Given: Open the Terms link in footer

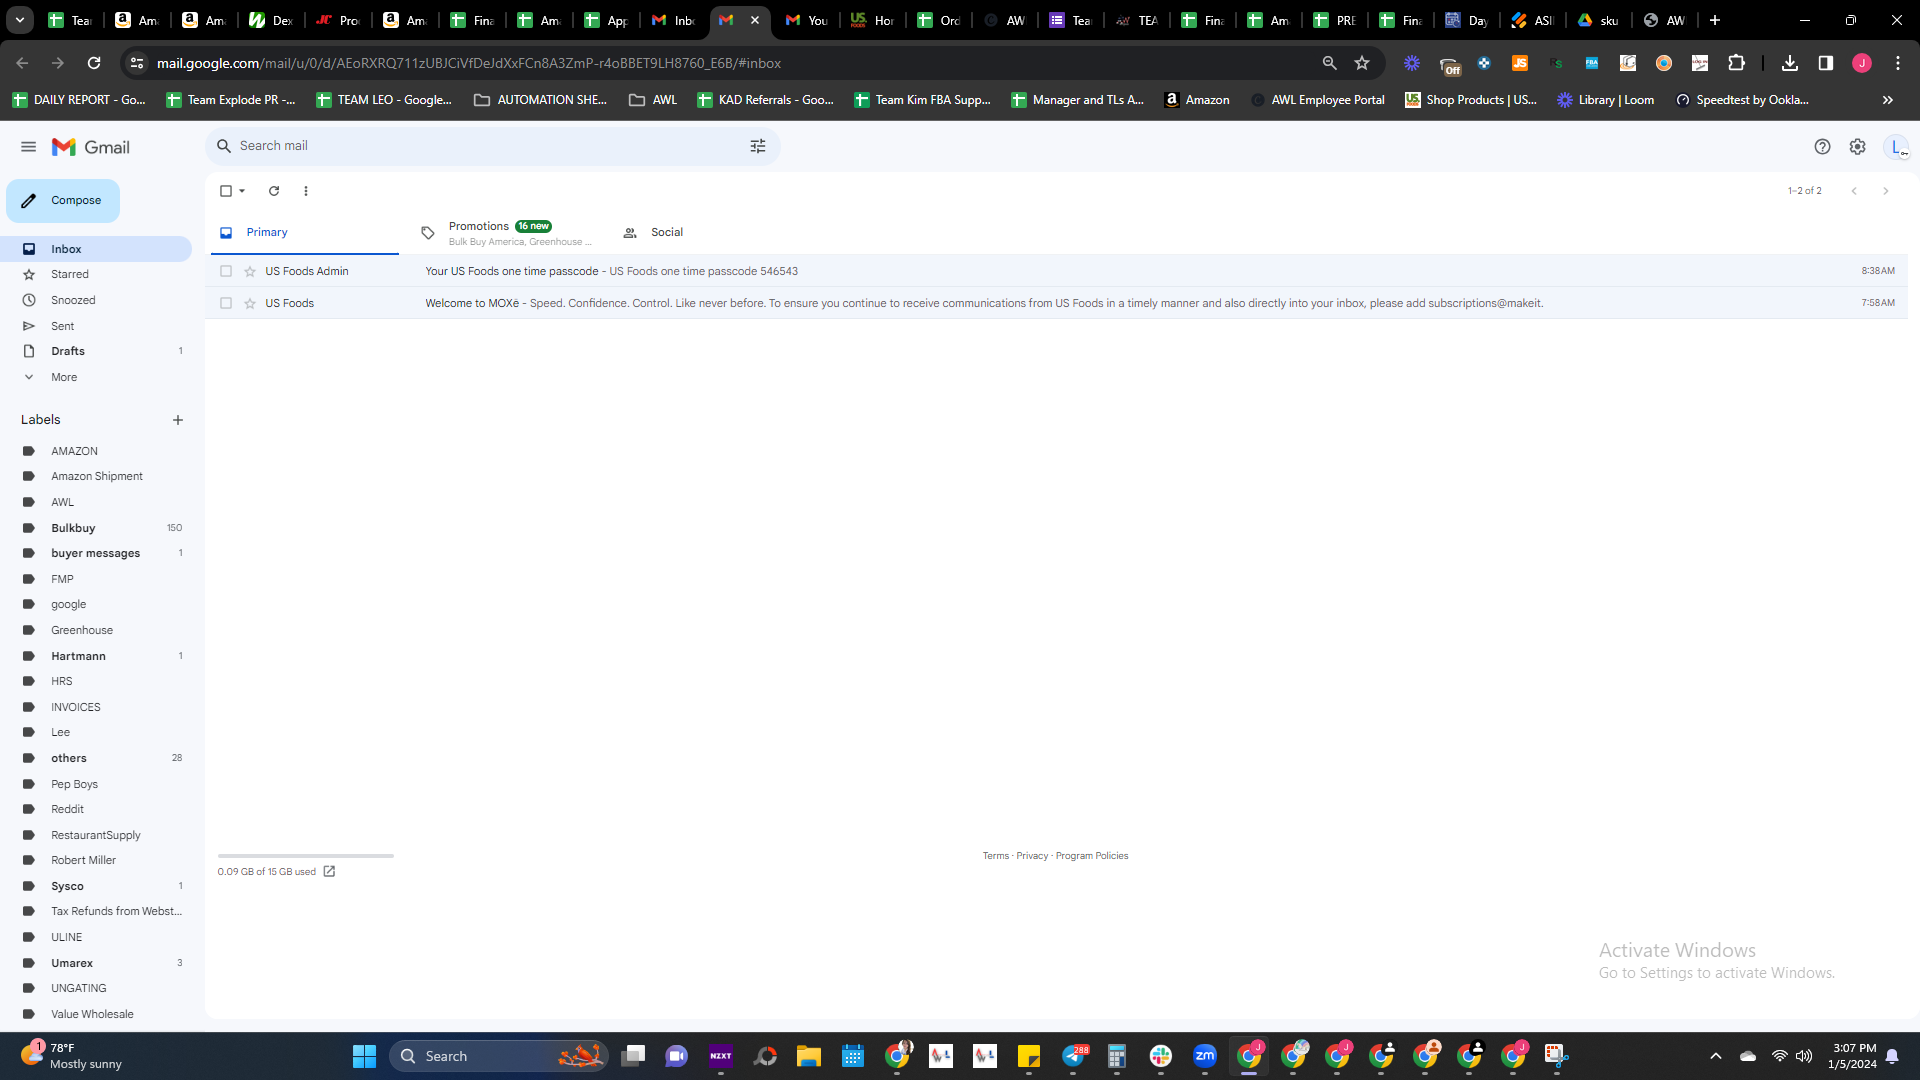Looking at the screenshot, I should pyautogui.click(x=996, y=856).
